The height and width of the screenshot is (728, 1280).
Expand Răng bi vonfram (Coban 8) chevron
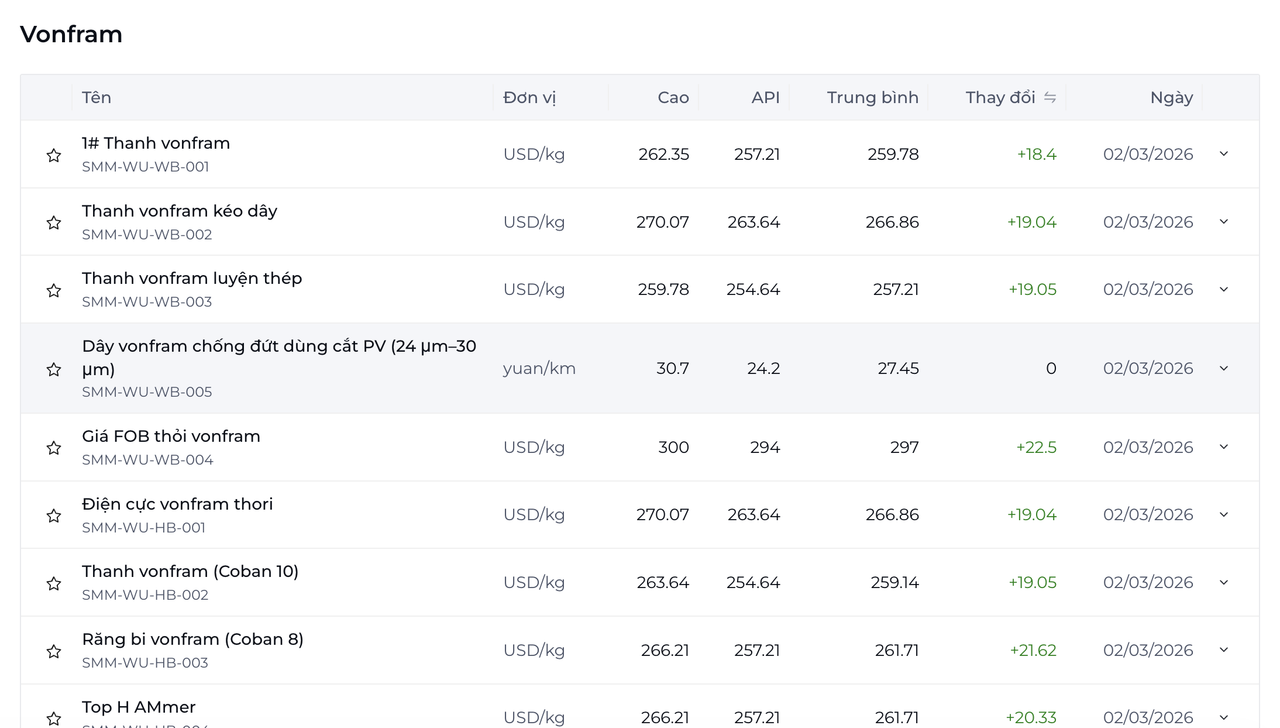point(1223,650)
